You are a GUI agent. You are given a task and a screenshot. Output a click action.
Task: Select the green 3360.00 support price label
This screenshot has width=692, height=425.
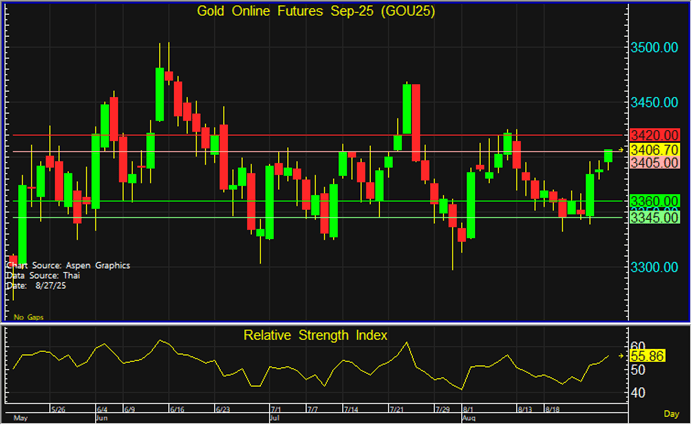(653, 201)
